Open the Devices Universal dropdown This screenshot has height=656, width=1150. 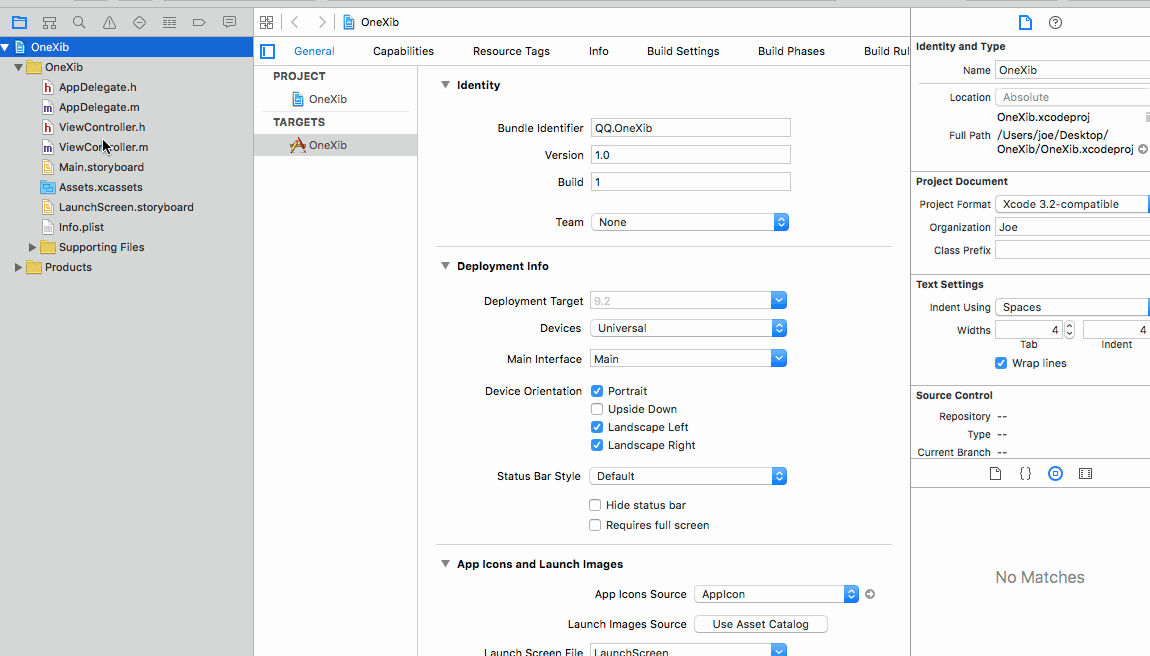pyautogui.click(x=689, y=328)
